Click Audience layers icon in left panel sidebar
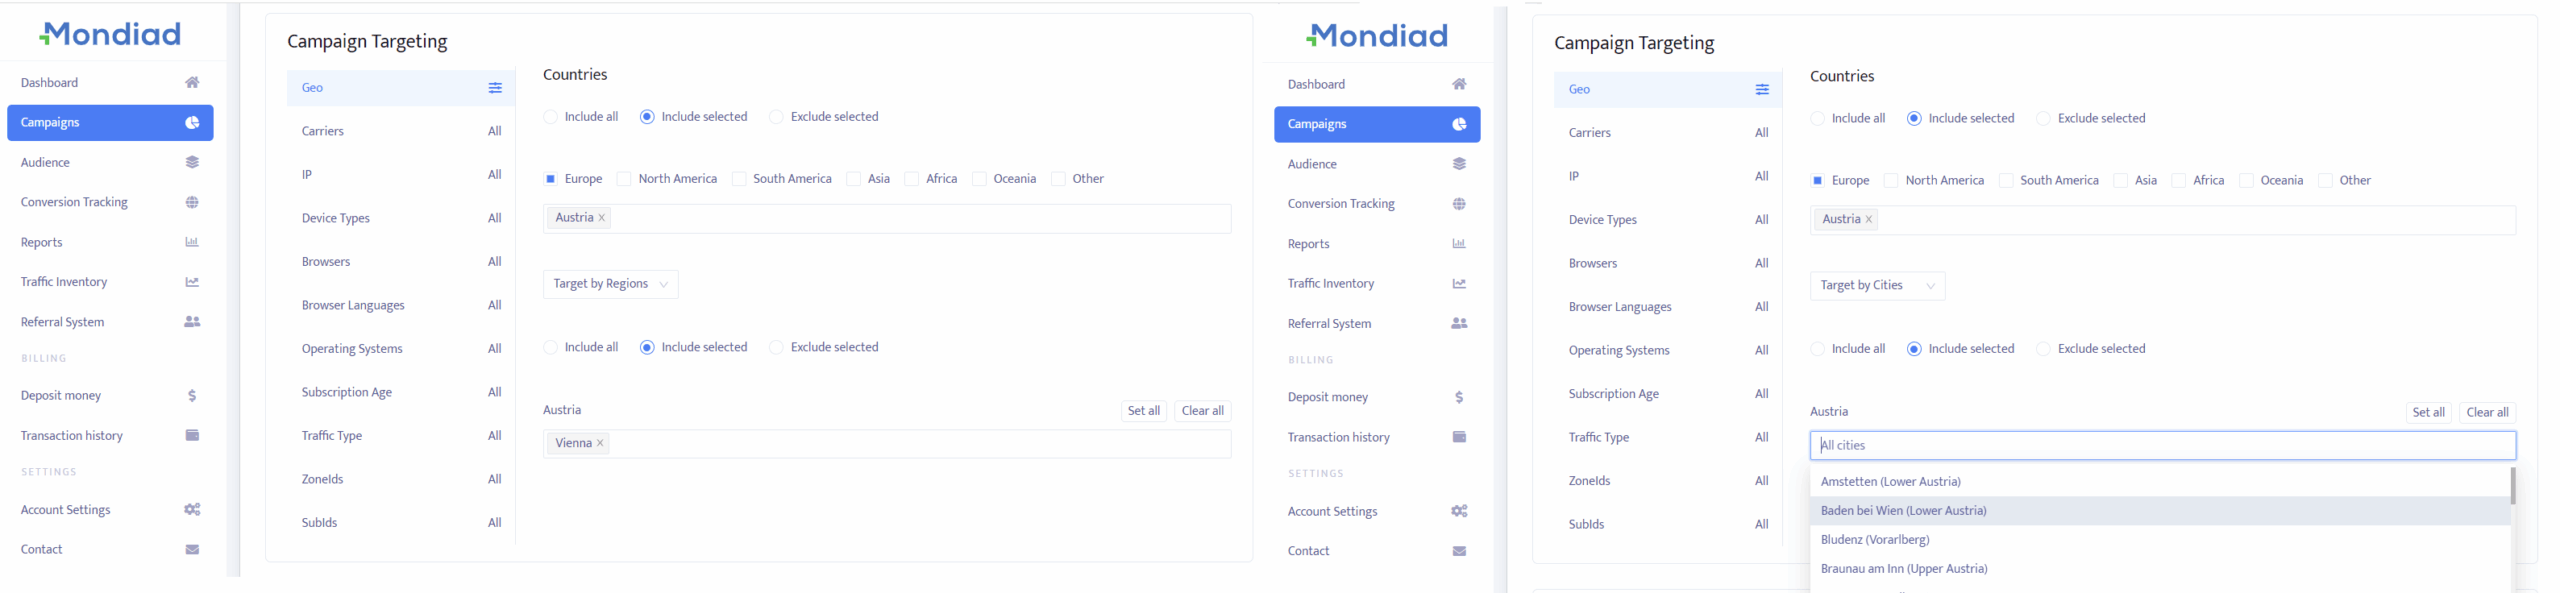 (x=192, y=162)
